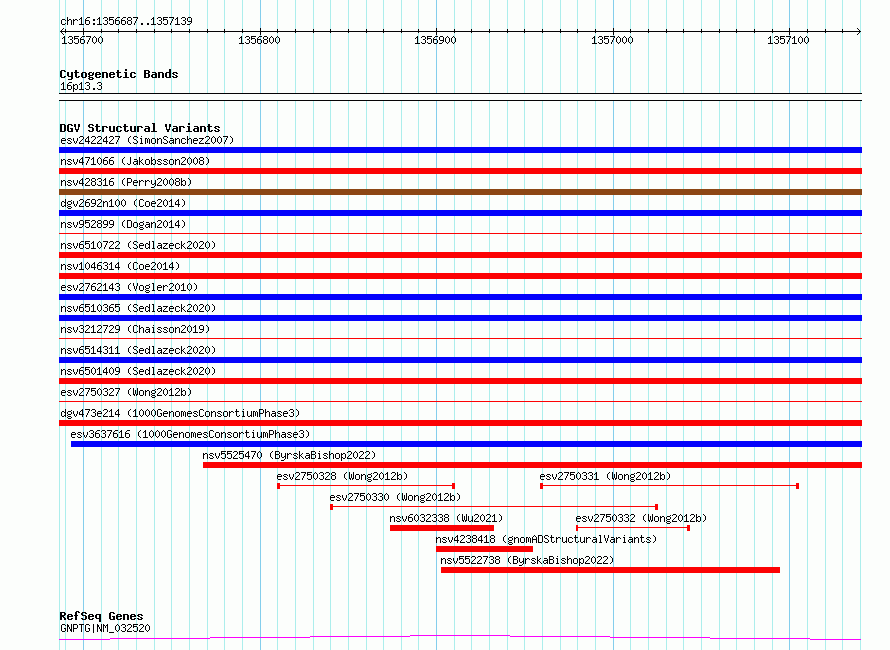Click the nsv5525470 ByrskaBishop2022 red bar
Screen dimensions: 890x650
coord(532,465)
